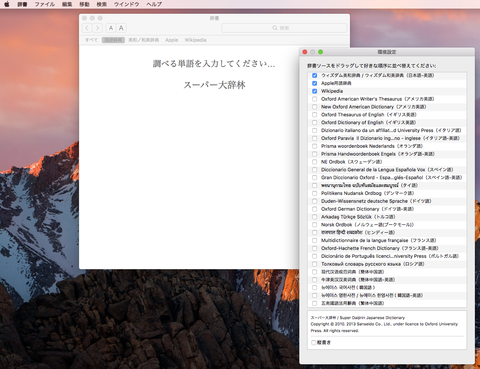Enable the Oxford German Dictionary checkbox

(x=314, y=209)
